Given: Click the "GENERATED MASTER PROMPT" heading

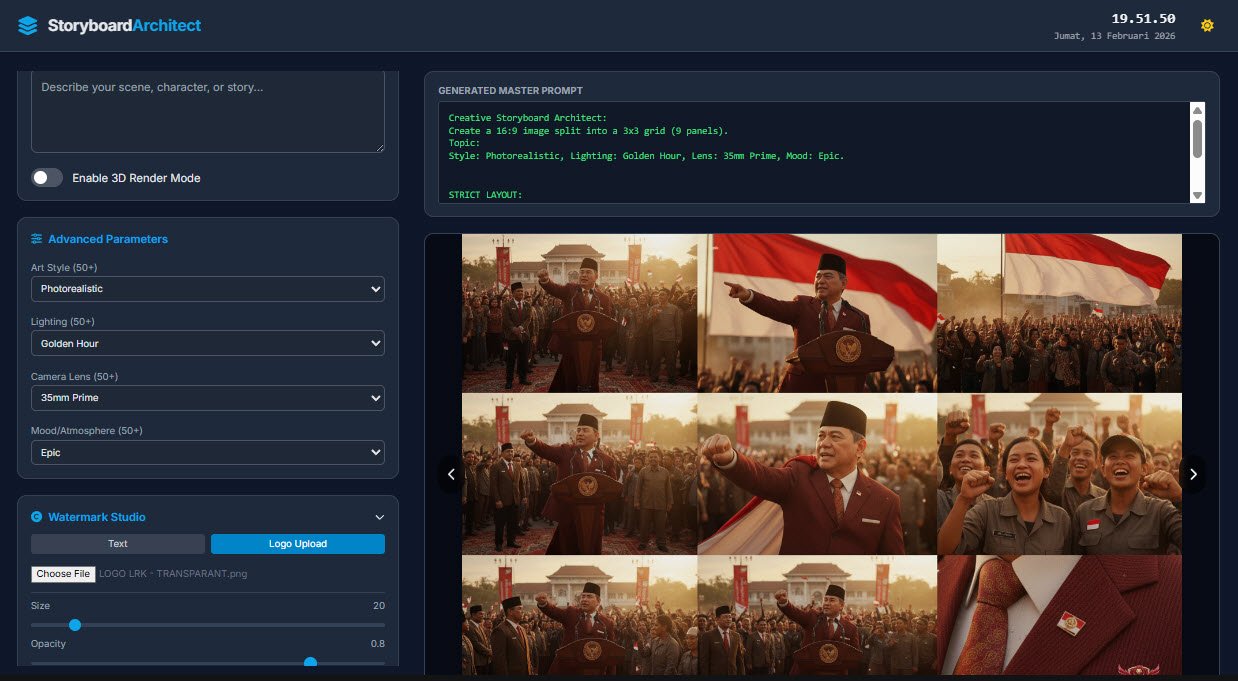Looking at the screenshot, I should 510,91.
